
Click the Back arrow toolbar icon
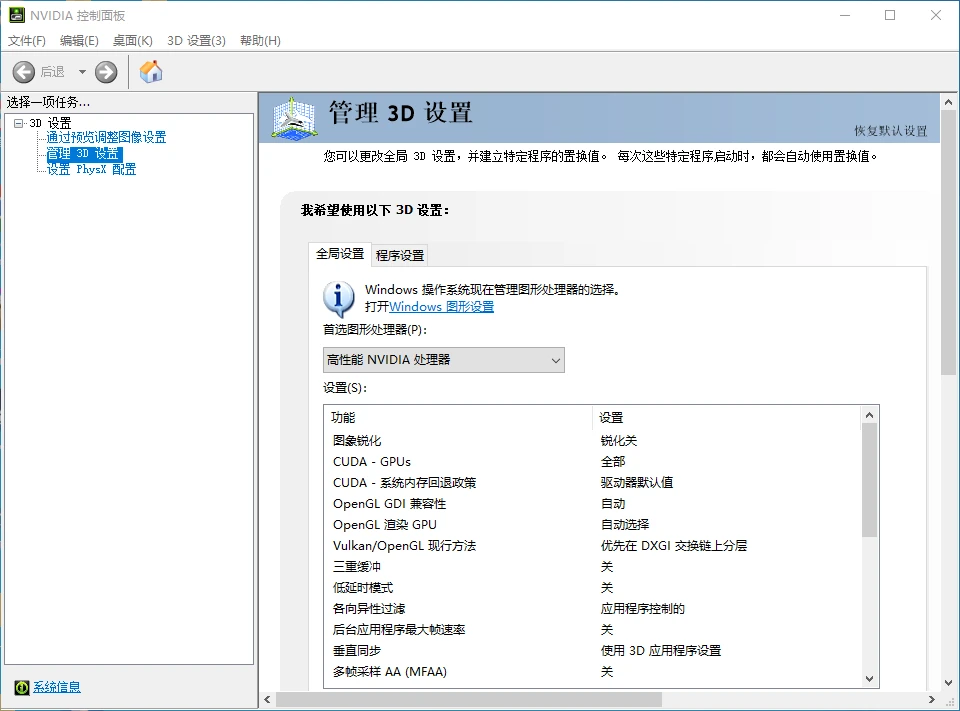click(x=24, y=72)
